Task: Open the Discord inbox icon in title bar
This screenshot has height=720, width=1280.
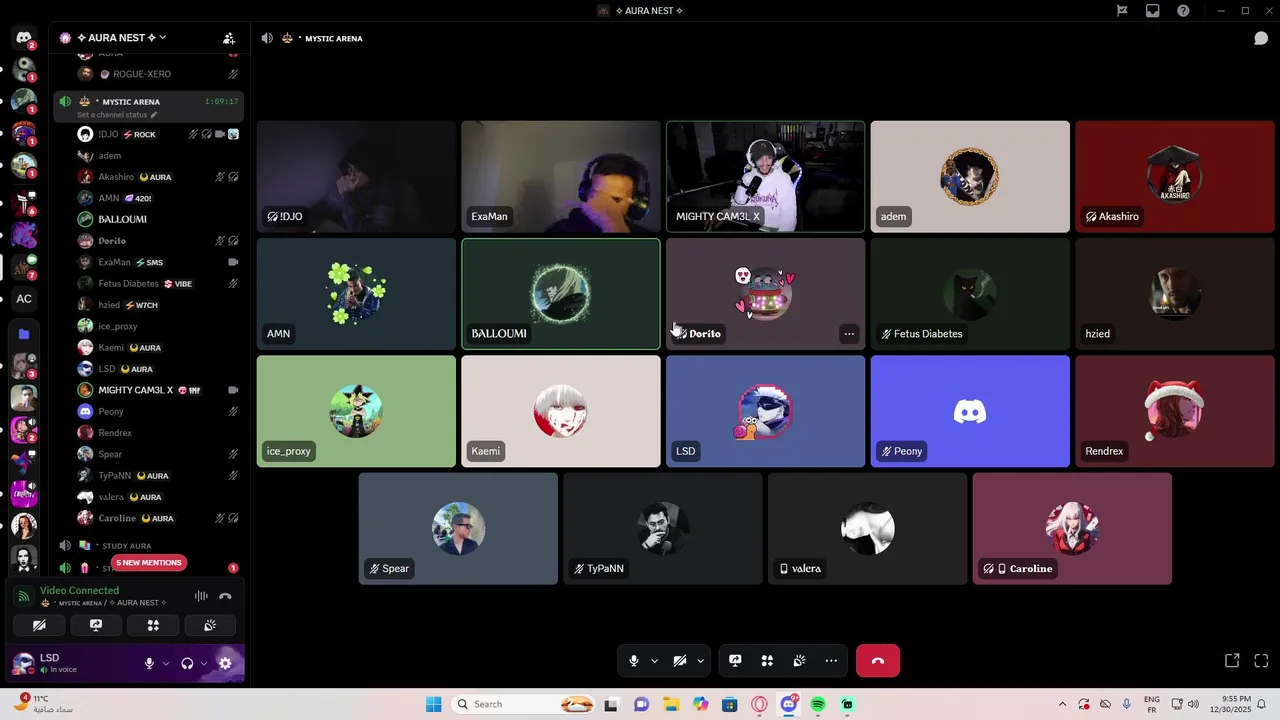Action: click(x=1153, y=11)
